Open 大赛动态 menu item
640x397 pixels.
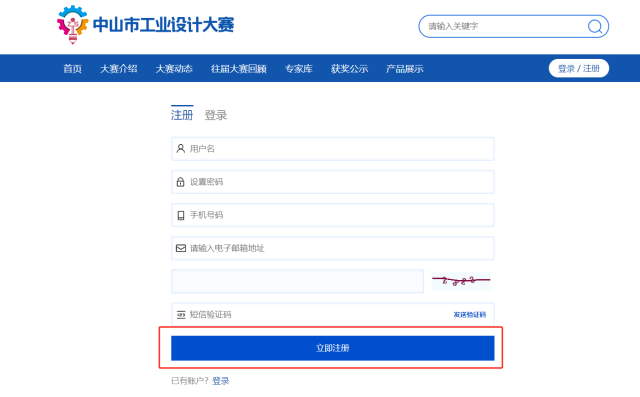(174, 69)
